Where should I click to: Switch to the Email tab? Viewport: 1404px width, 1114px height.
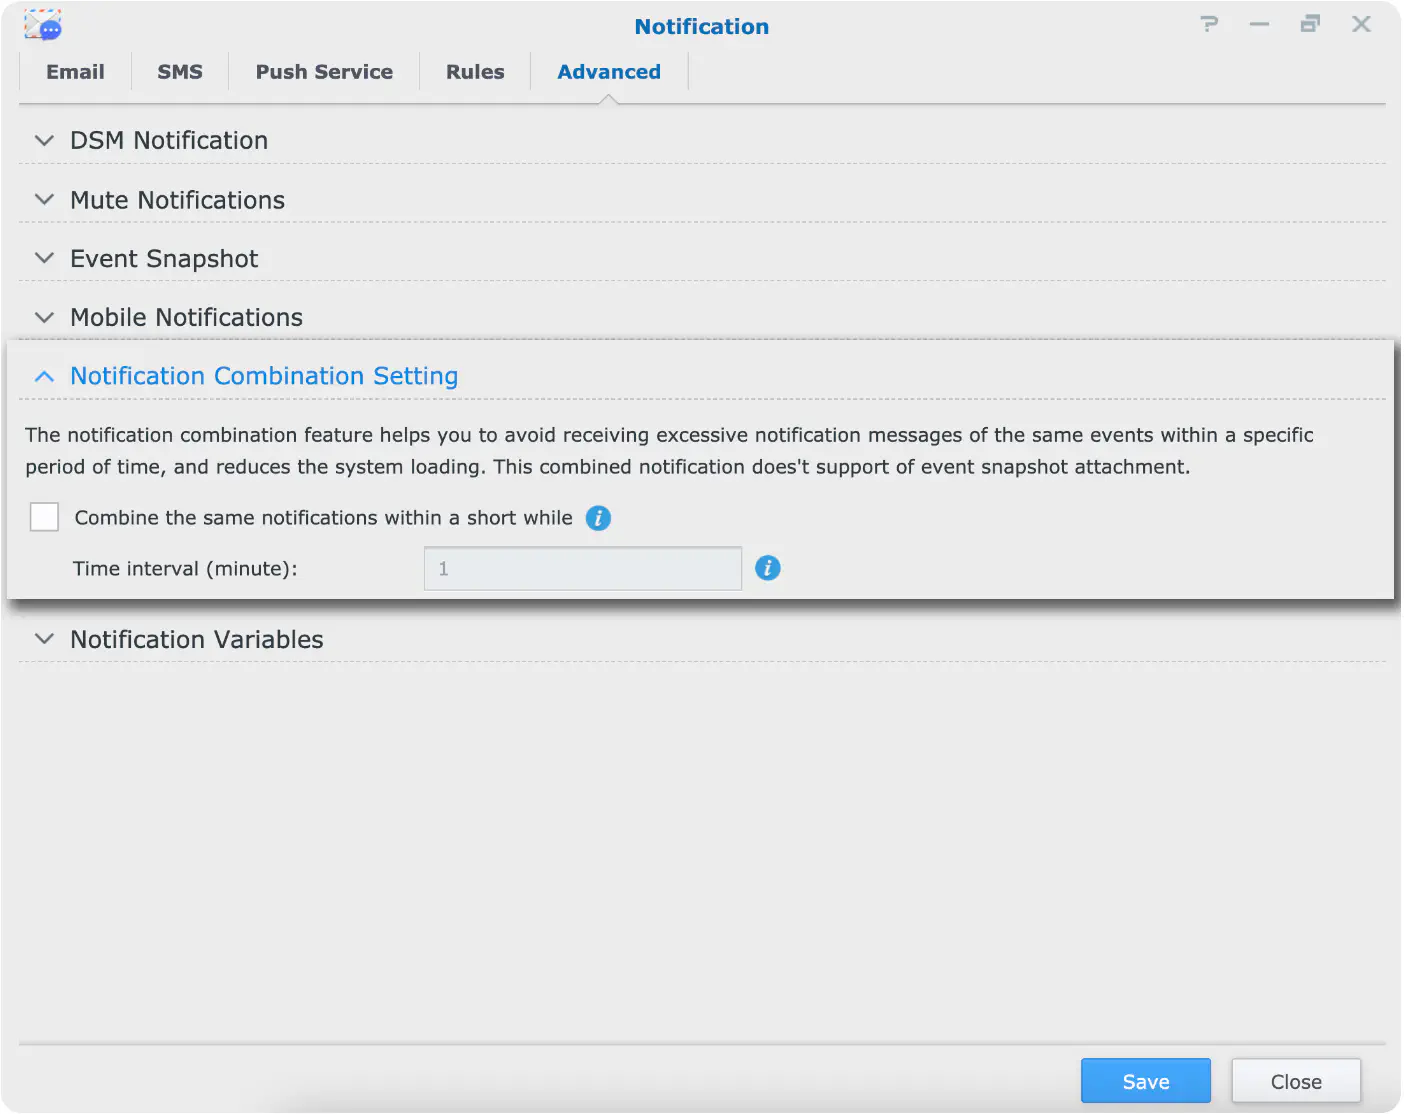[x=75, y=72]
